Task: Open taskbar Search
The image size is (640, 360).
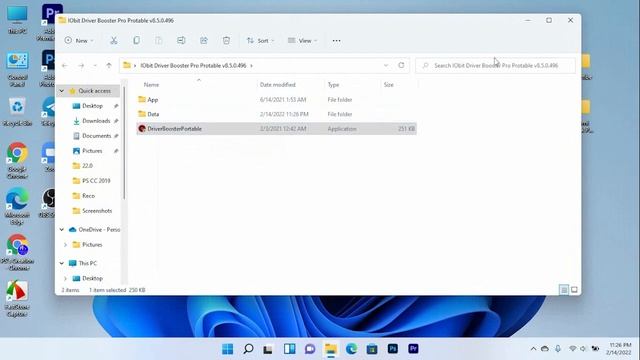Action: (248, 349)
